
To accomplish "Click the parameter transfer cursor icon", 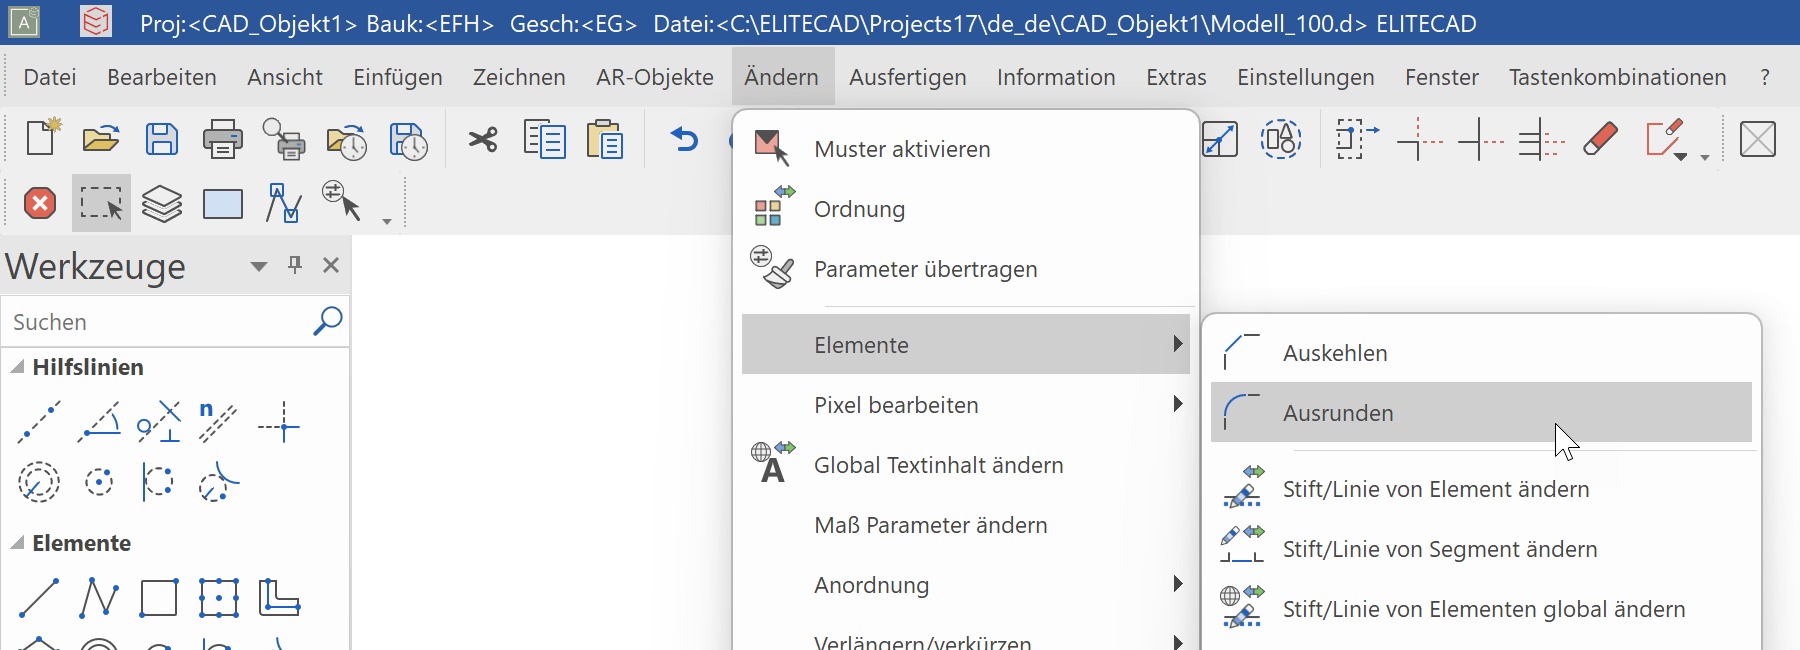I will pyautogui.click(x=341, y=201).
